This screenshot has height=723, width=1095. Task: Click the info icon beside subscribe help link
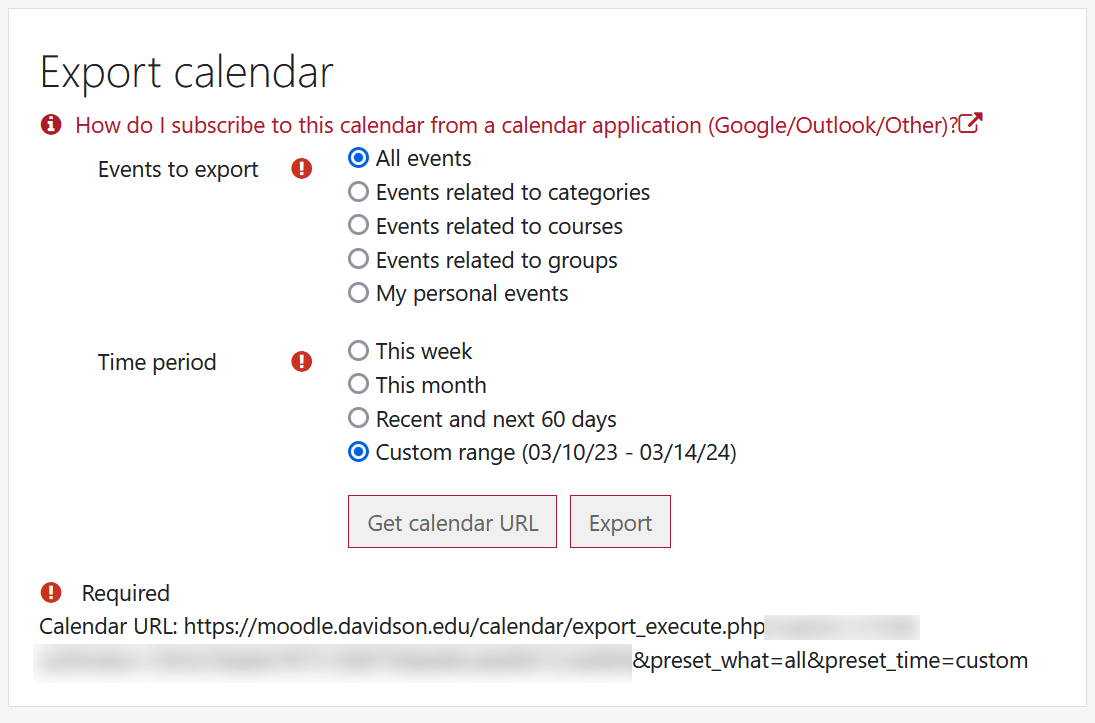coord(50,125)
